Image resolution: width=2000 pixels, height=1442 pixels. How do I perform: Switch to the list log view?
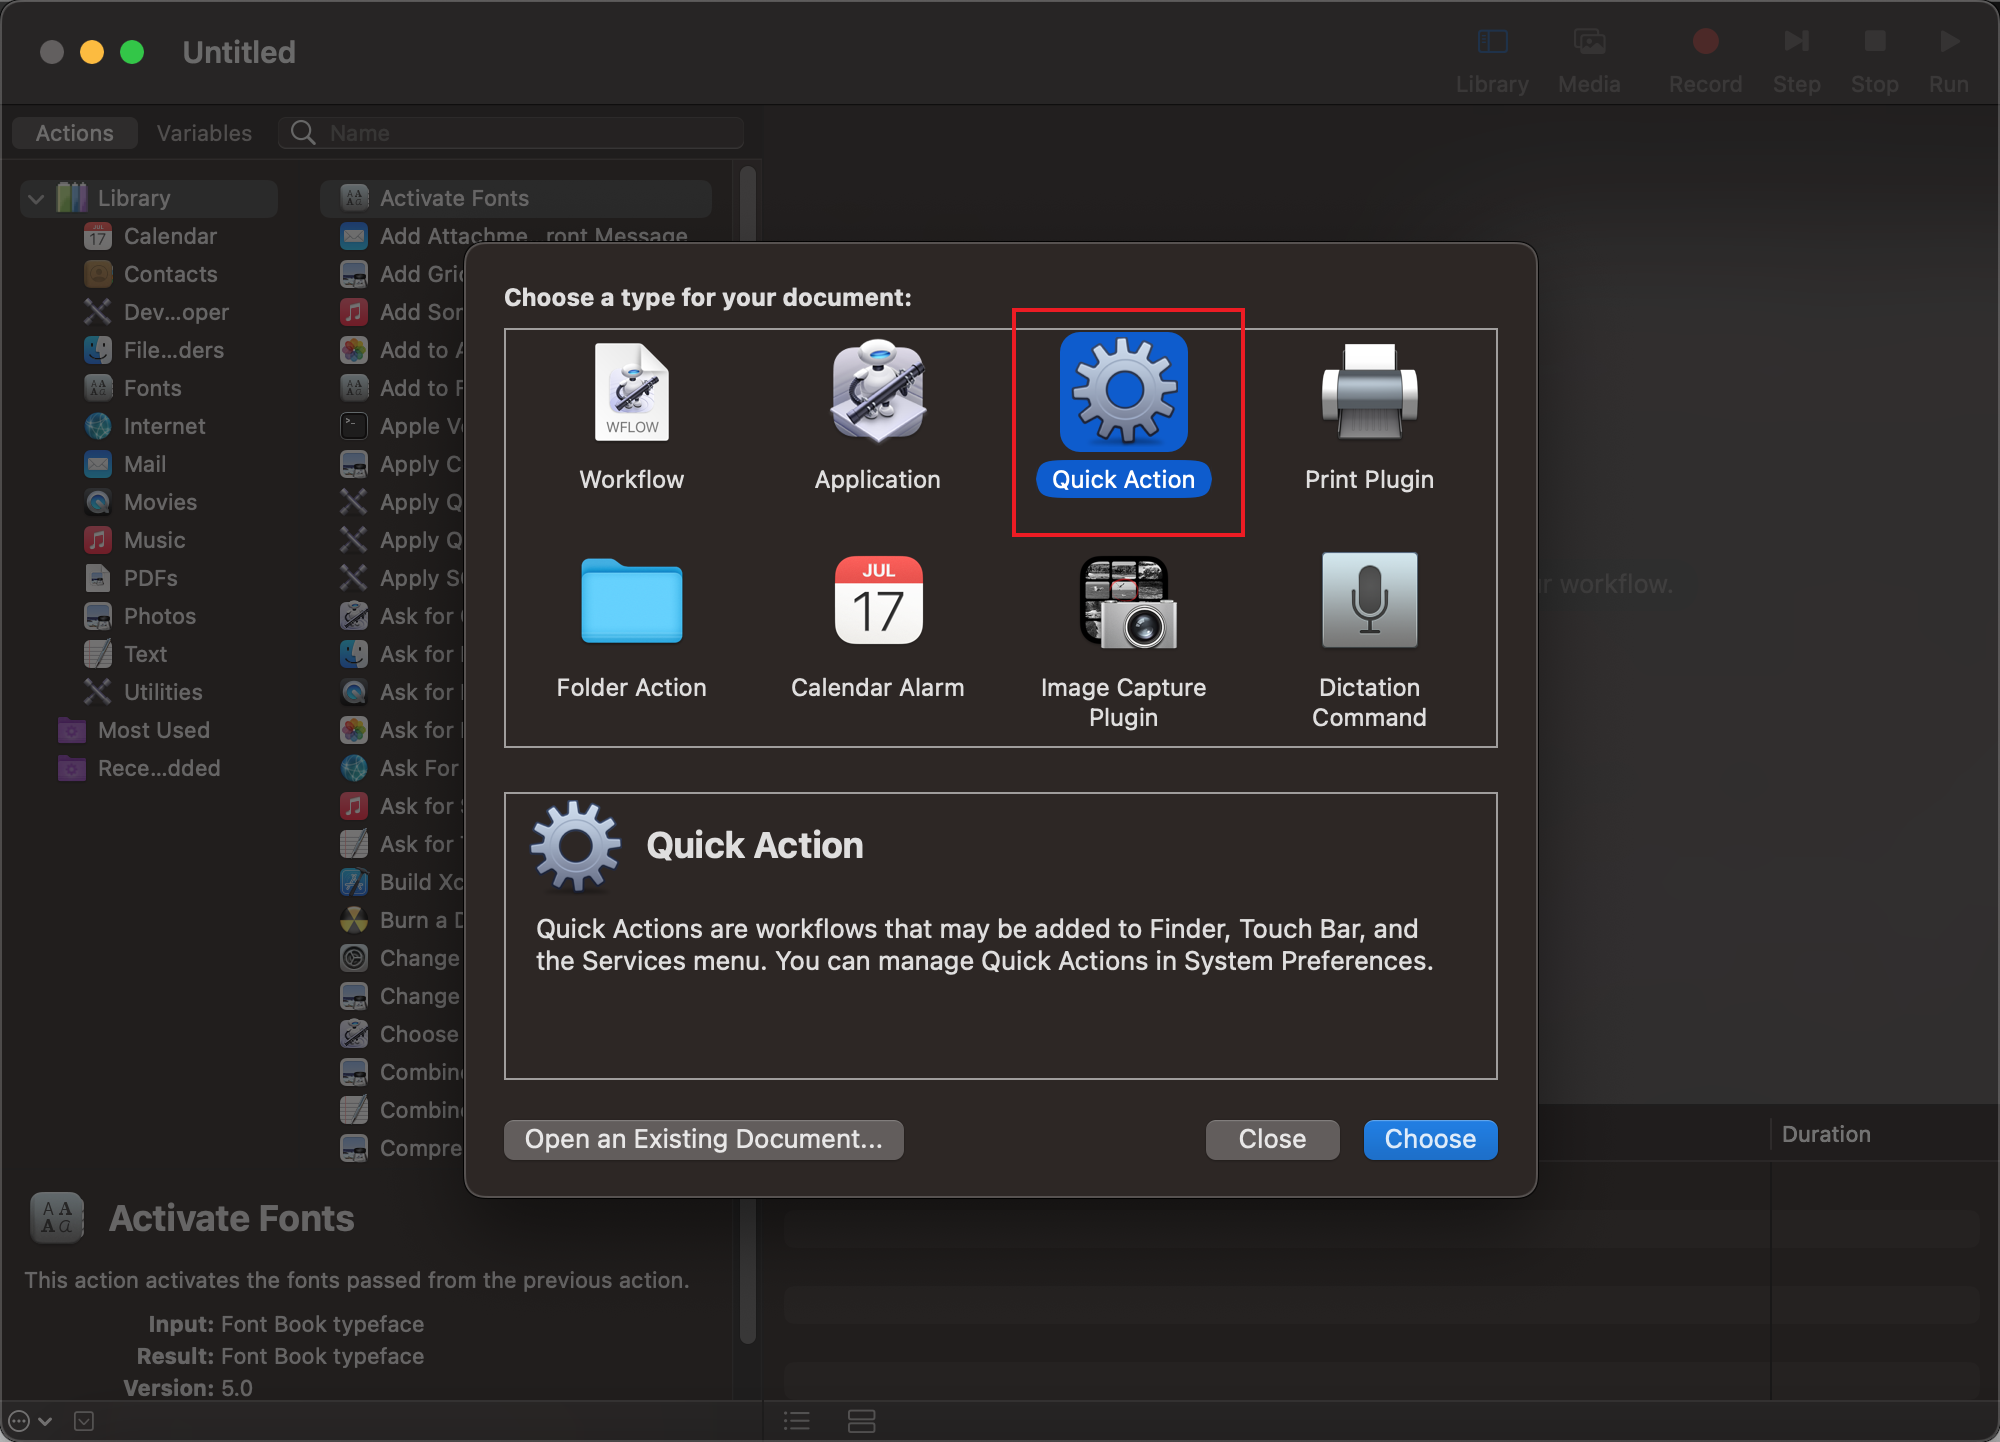click(797, 1421)
